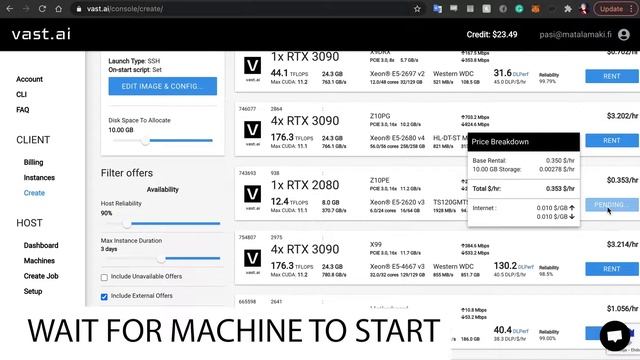Go to Billing page
The image size is (640, 360).
[x=33, y=162]
